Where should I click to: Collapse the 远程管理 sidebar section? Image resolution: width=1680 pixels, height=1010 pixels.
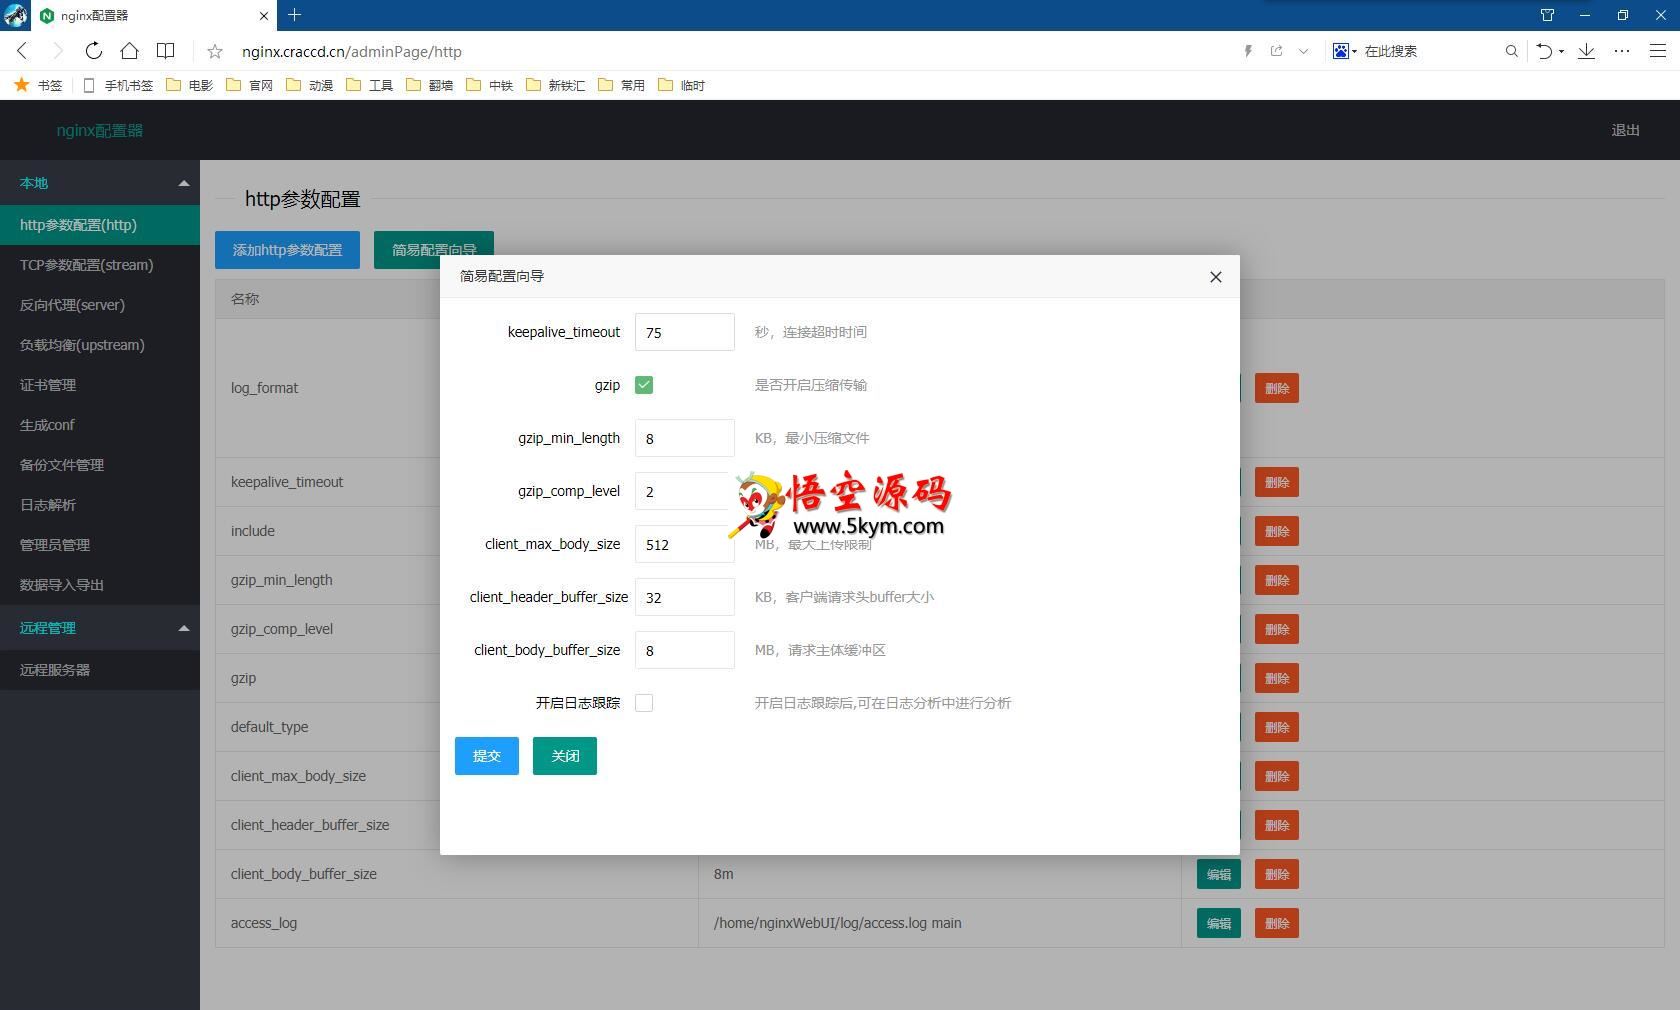pos(100,628)
